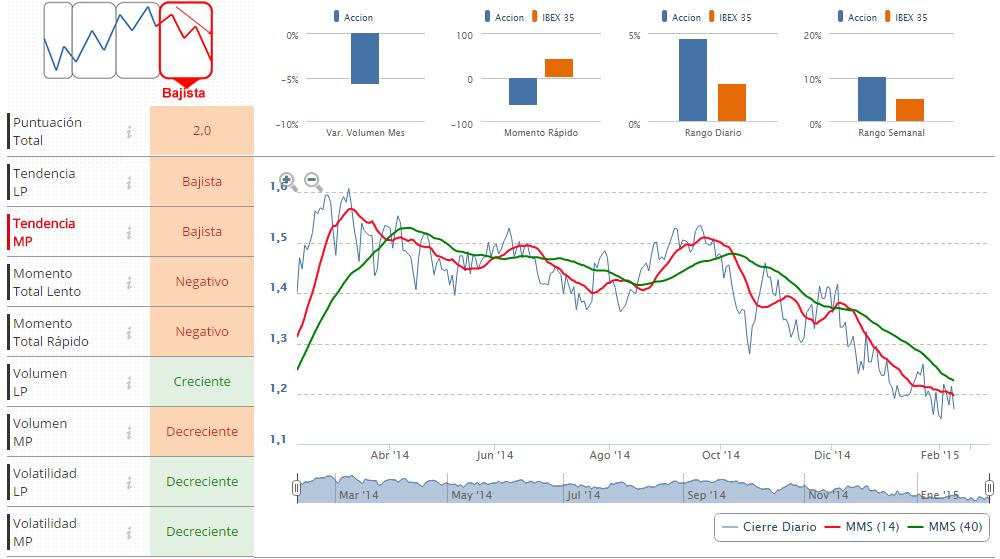The height and width of the screenshot is (559, 1000).
Task: Click the blue bar in Var. Volumen Mes
Action: coord(365,59)
